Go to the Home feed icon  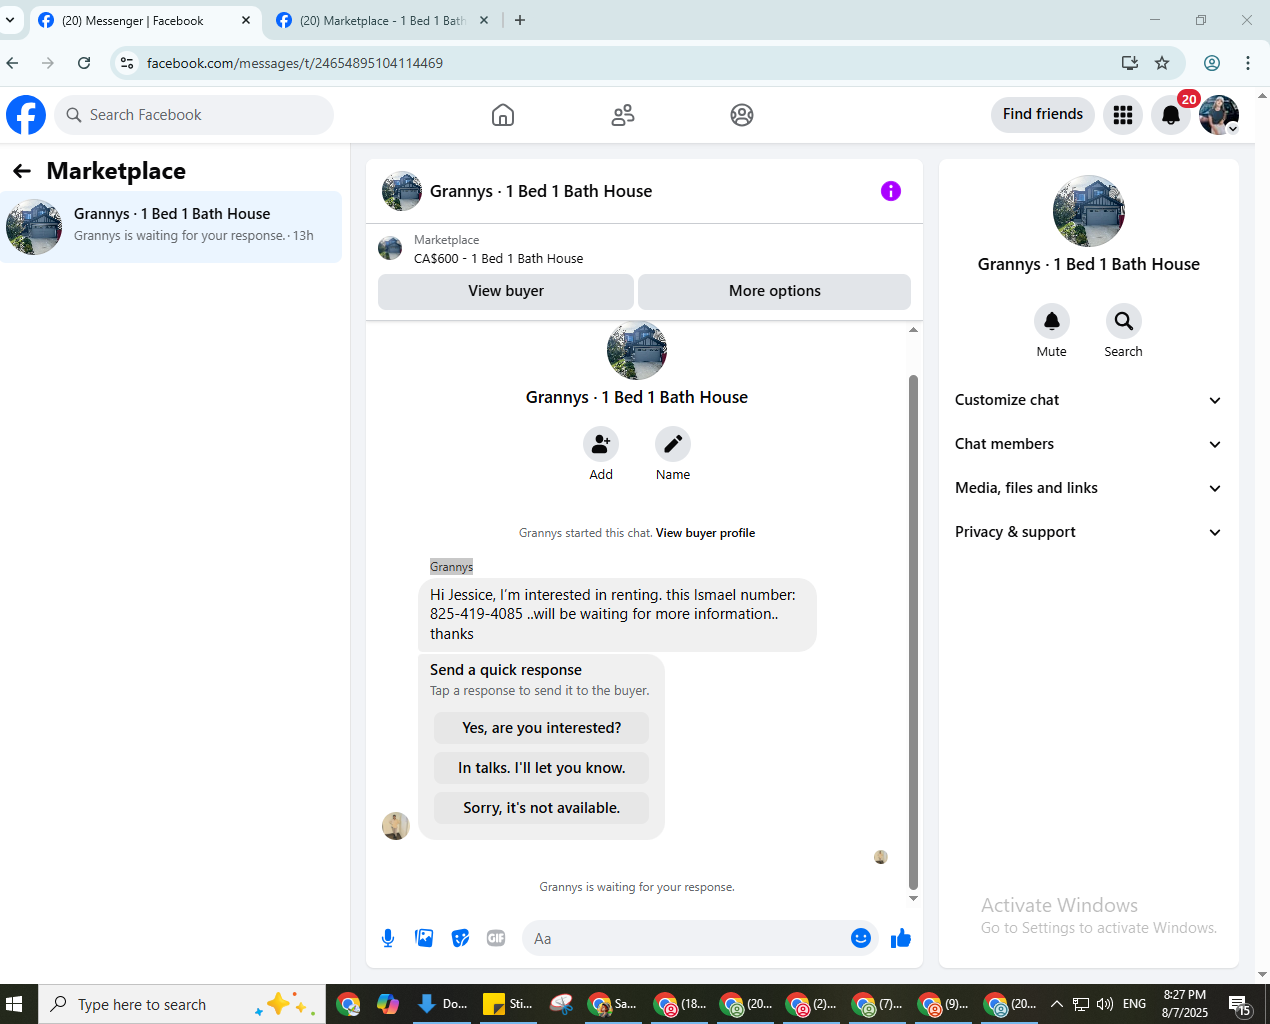coord(503,115)
